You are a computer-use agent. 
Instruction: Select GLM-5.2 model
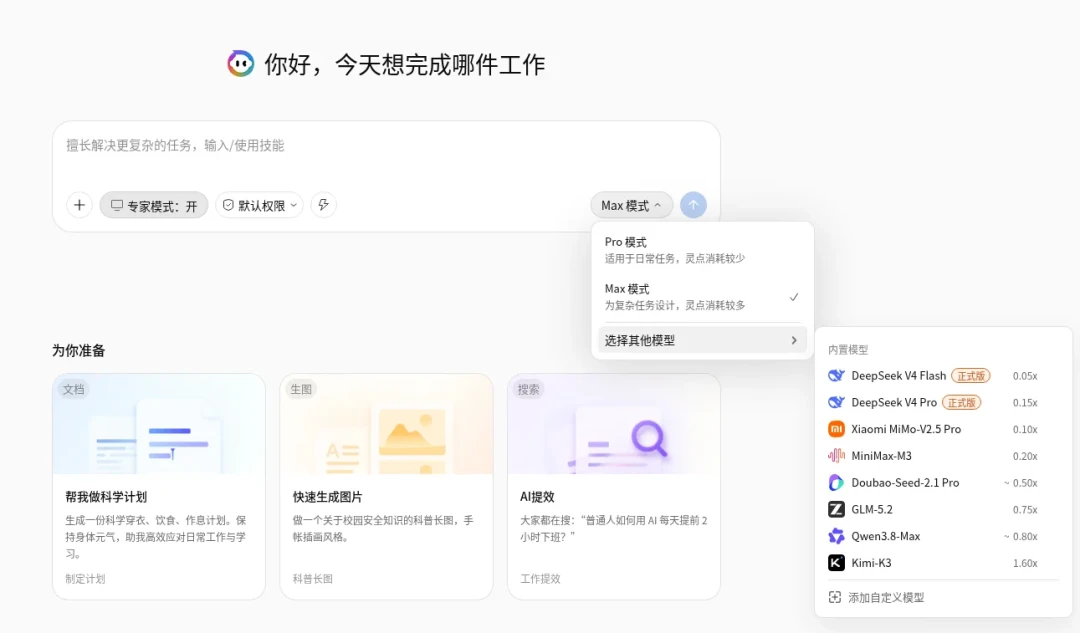click(x=942, y=510)
